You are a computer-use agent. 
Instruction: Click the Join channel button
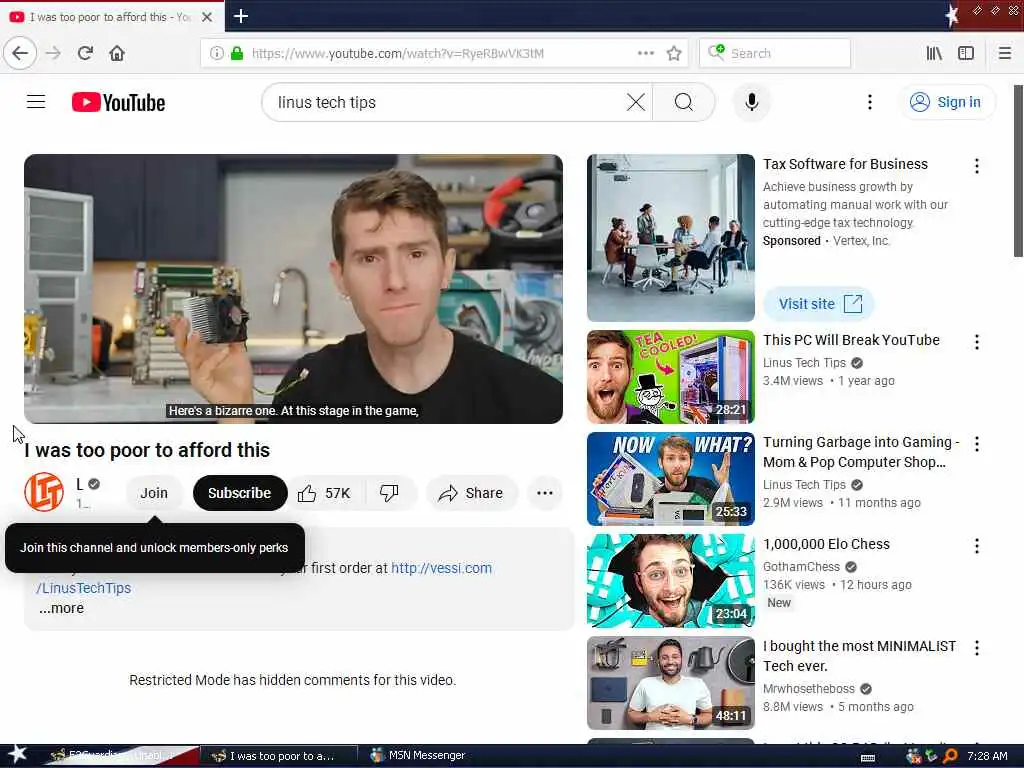pos(154,493)
